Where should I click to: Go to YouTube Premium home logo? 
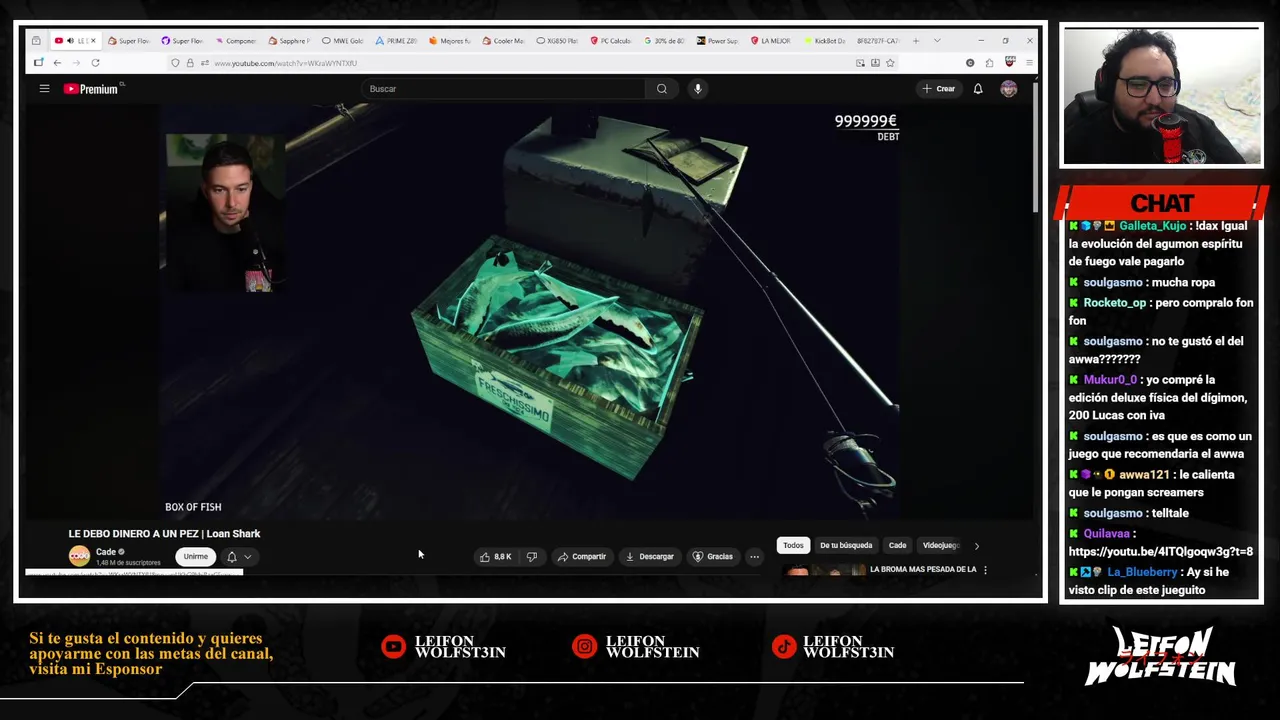tap(91, 89)
